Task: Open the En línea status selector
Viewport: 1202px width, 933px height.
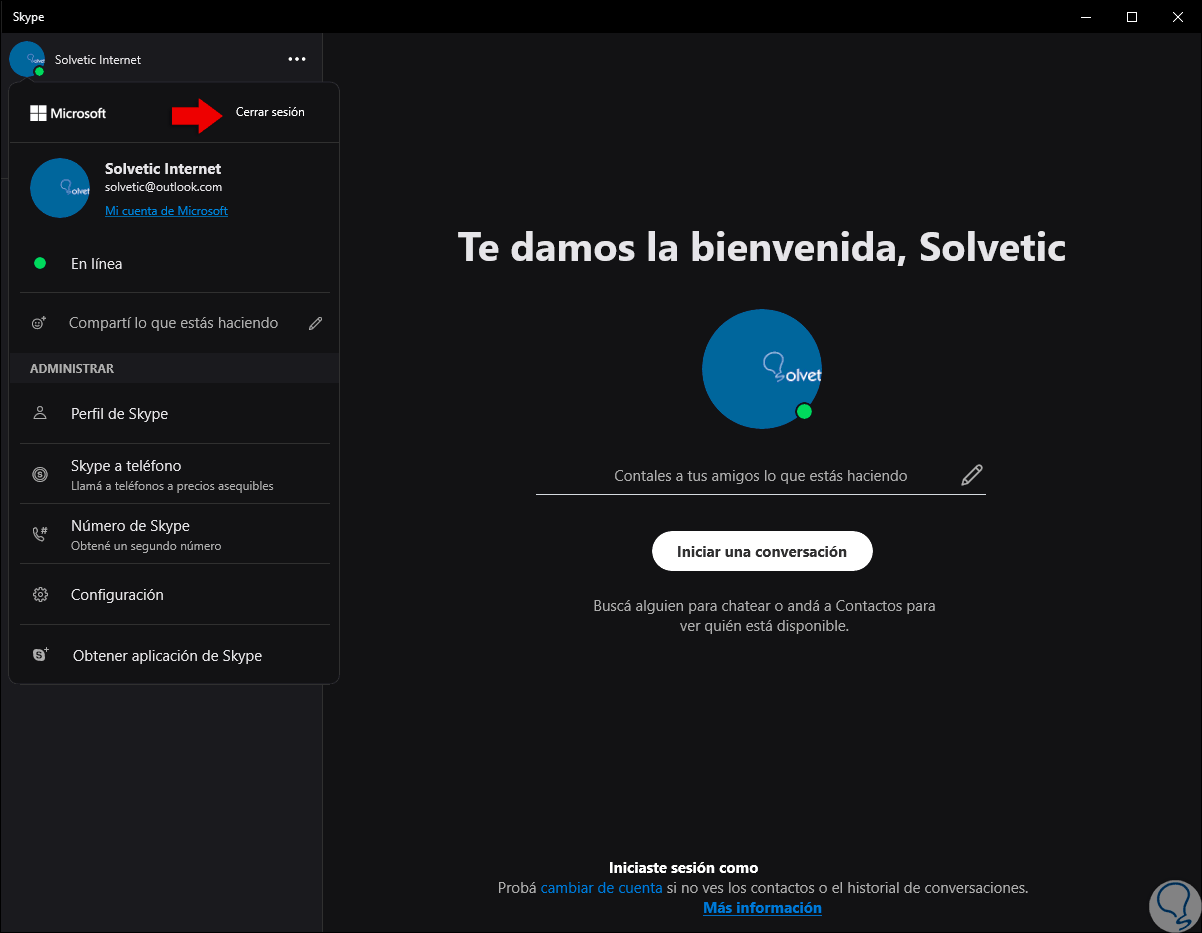Action: (174, 264)
